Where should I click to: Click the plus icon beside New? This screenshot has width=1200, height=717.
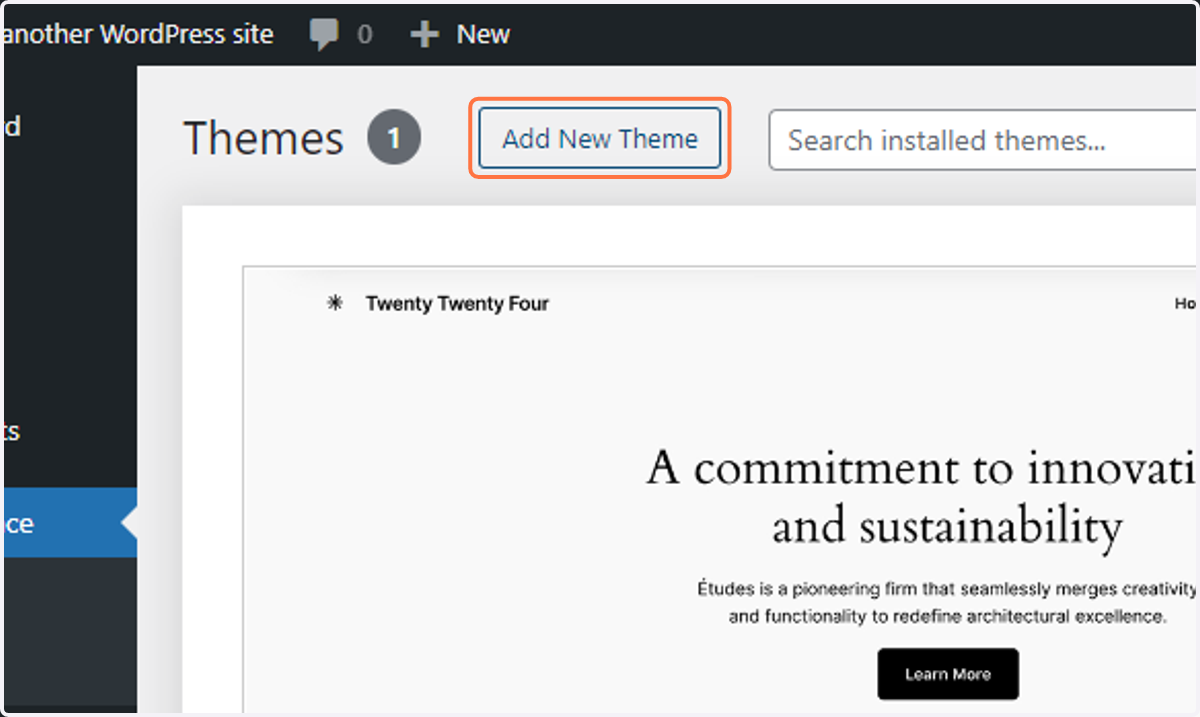[x=425, y=35]
